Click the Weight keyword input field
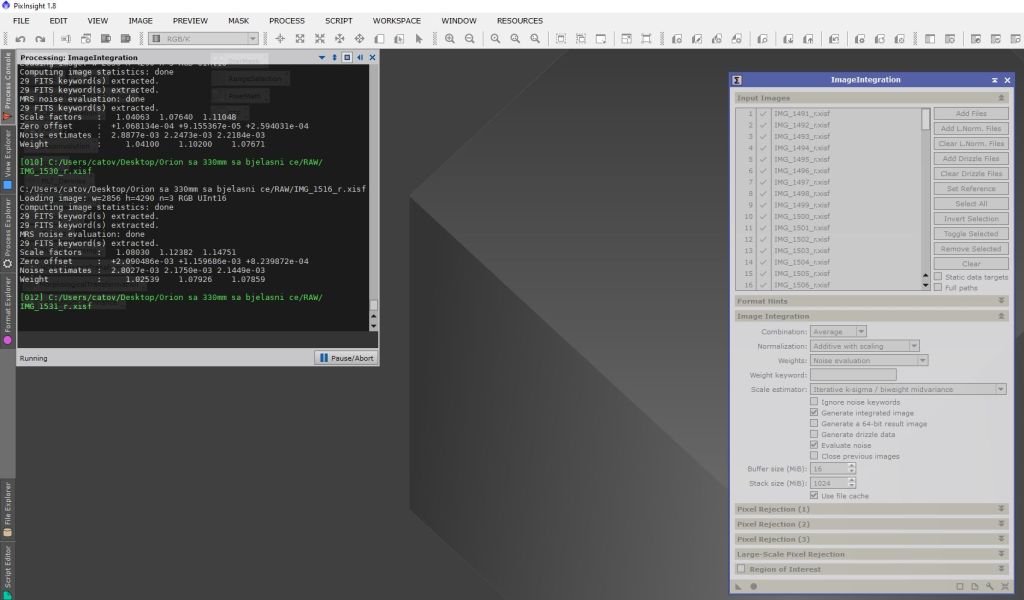Screen dimensions: 1024x600 tap(852, 375)
